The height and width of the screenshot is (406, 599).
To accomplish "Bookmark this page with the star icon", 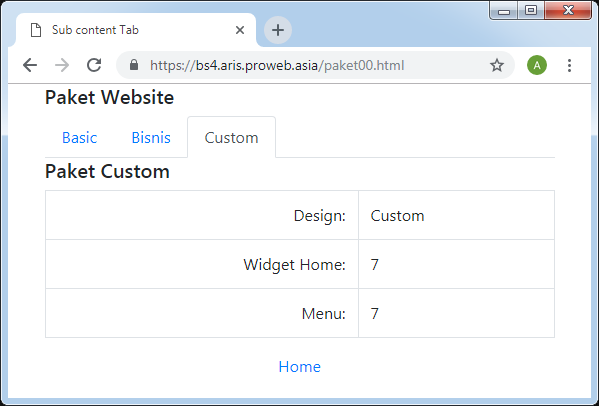I will (x=497, y=65).
